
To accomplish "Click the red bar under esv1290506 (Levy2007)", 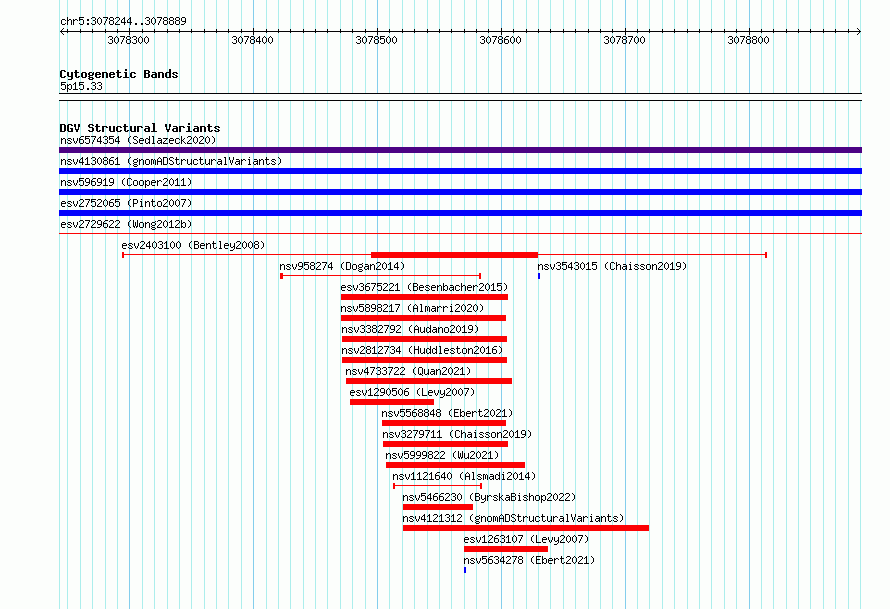I will point(392,402).
